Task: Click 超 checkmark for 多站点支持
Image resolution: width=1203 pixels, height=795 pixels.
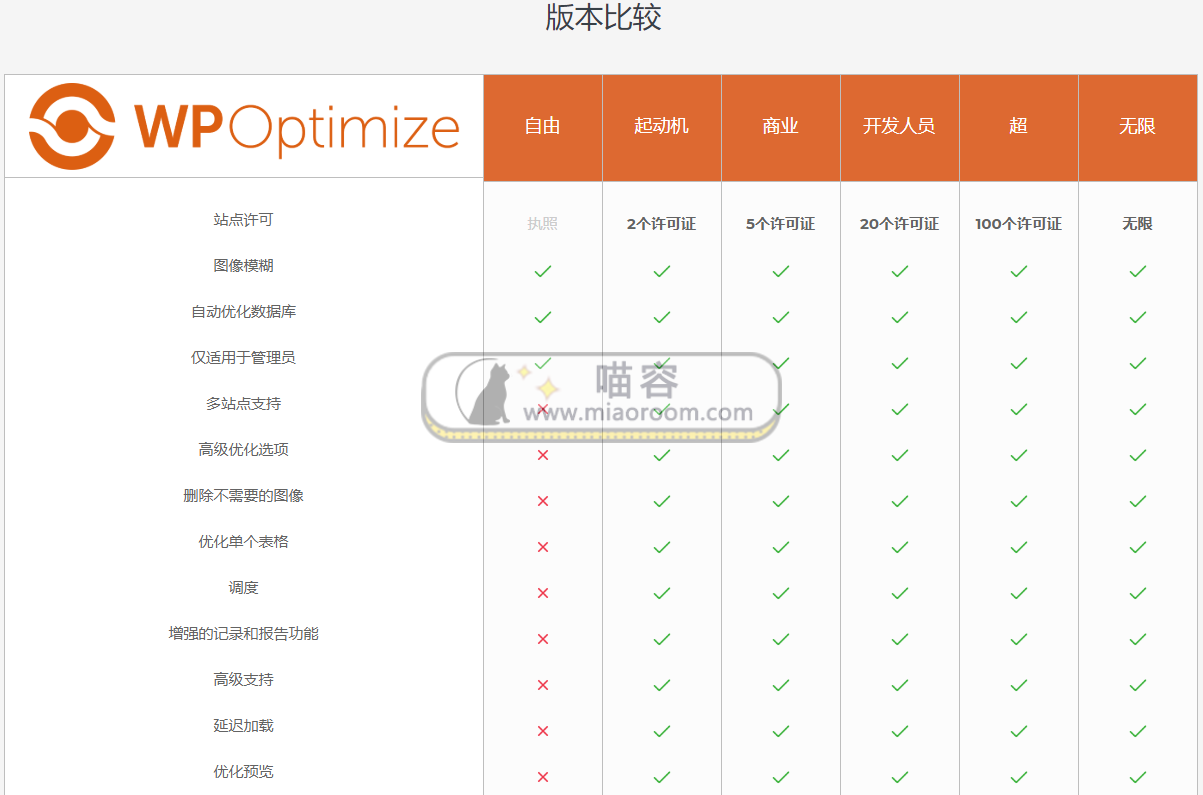Action: [1019, 409]
